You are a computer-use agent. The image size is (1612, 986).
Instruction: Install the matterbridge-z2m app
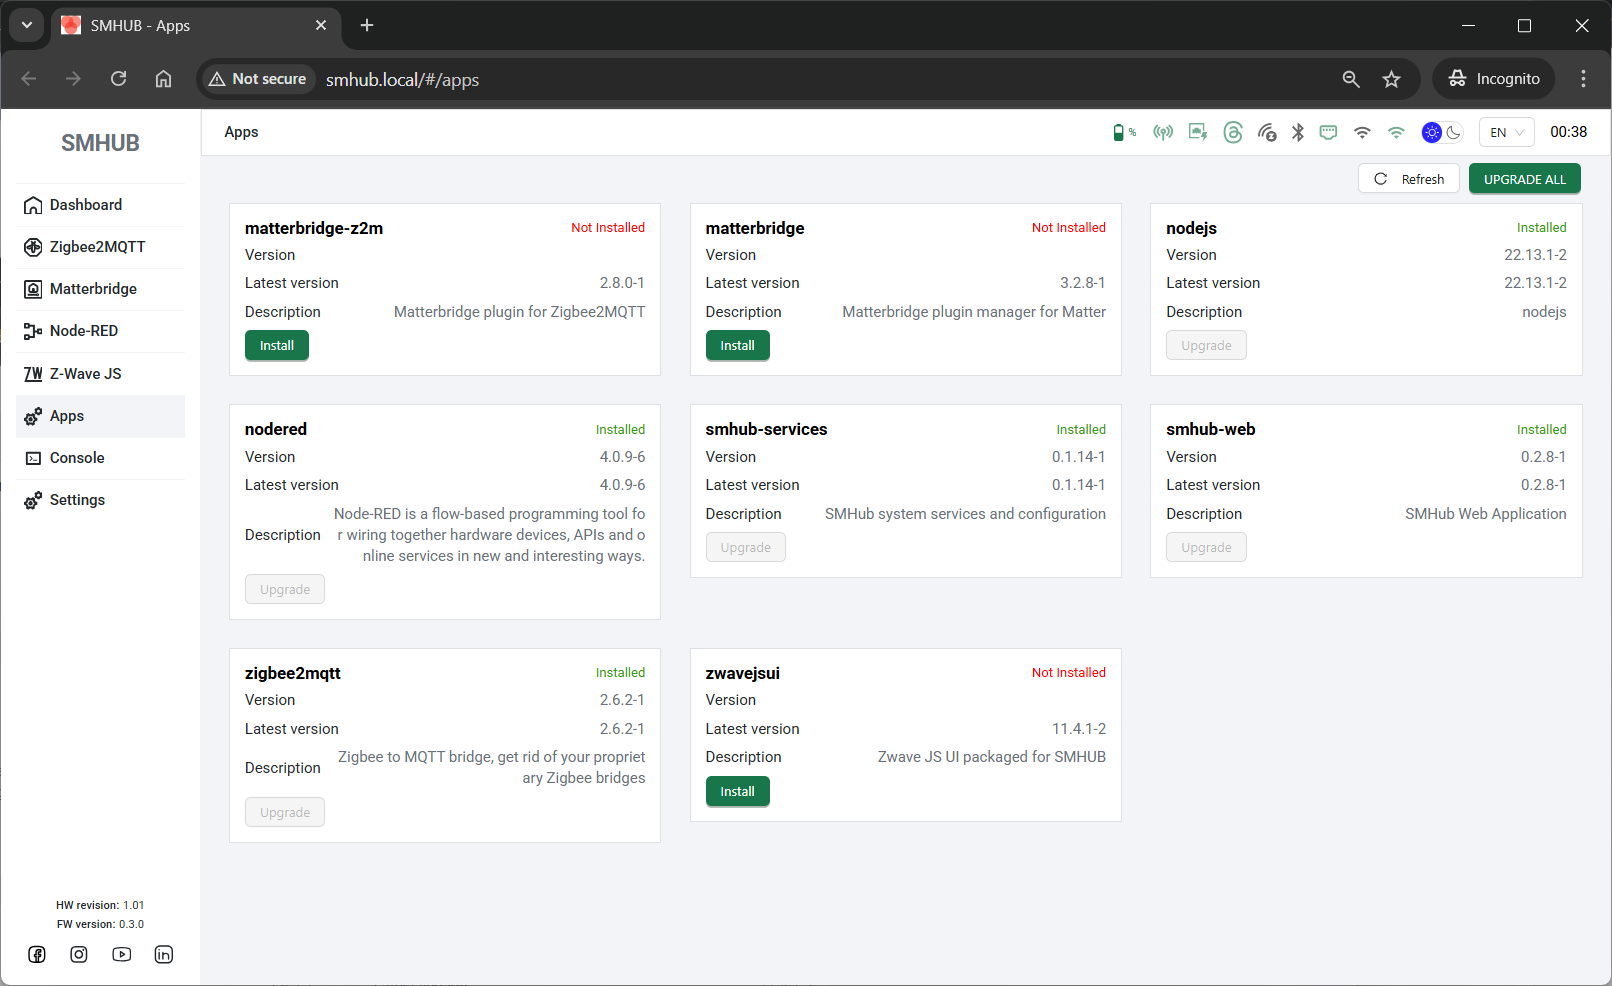(277, 346)
